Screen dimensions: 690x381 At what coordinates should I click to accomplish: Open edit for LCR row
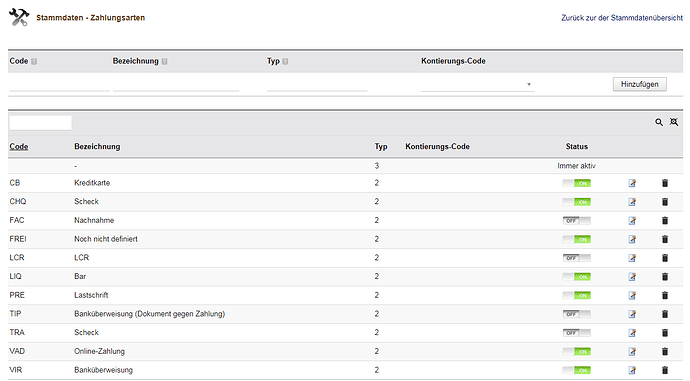tap(632, 258)
